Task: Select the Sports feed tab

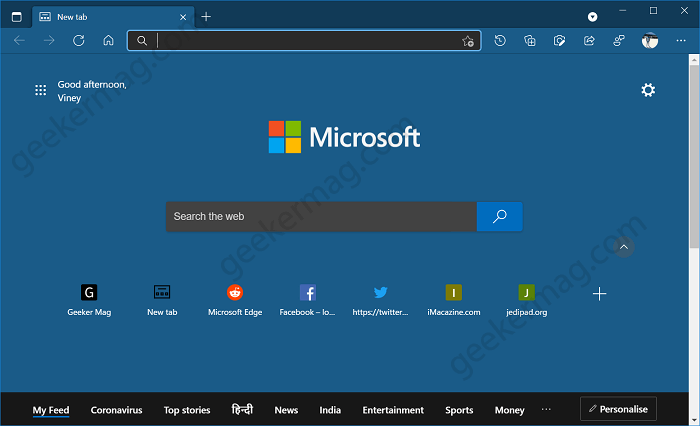Action: pyautogui.click(x=459, y=410)
